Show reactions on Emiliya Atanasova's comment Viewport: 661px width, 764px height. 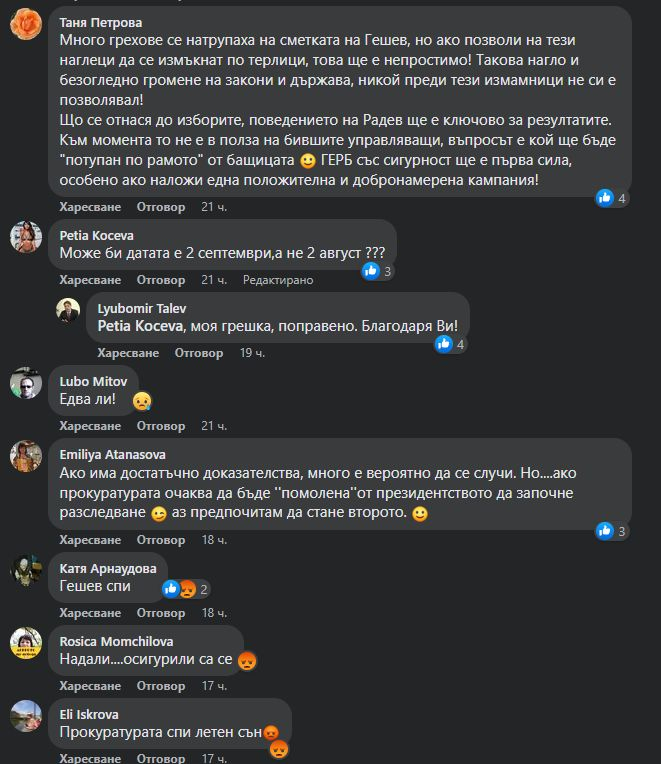click(611, 531)
